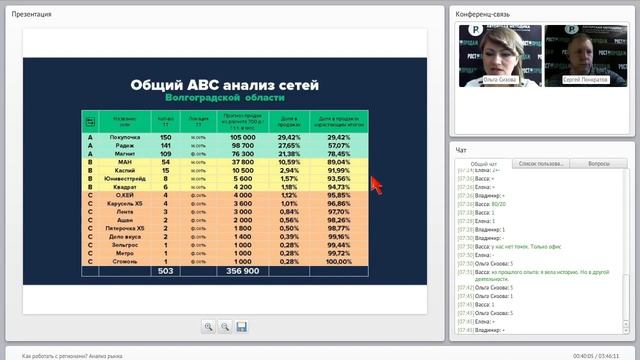Select Сергей Понкратов's video thumbnail
This screenshot has width=640, height=360.
(586, 56)
